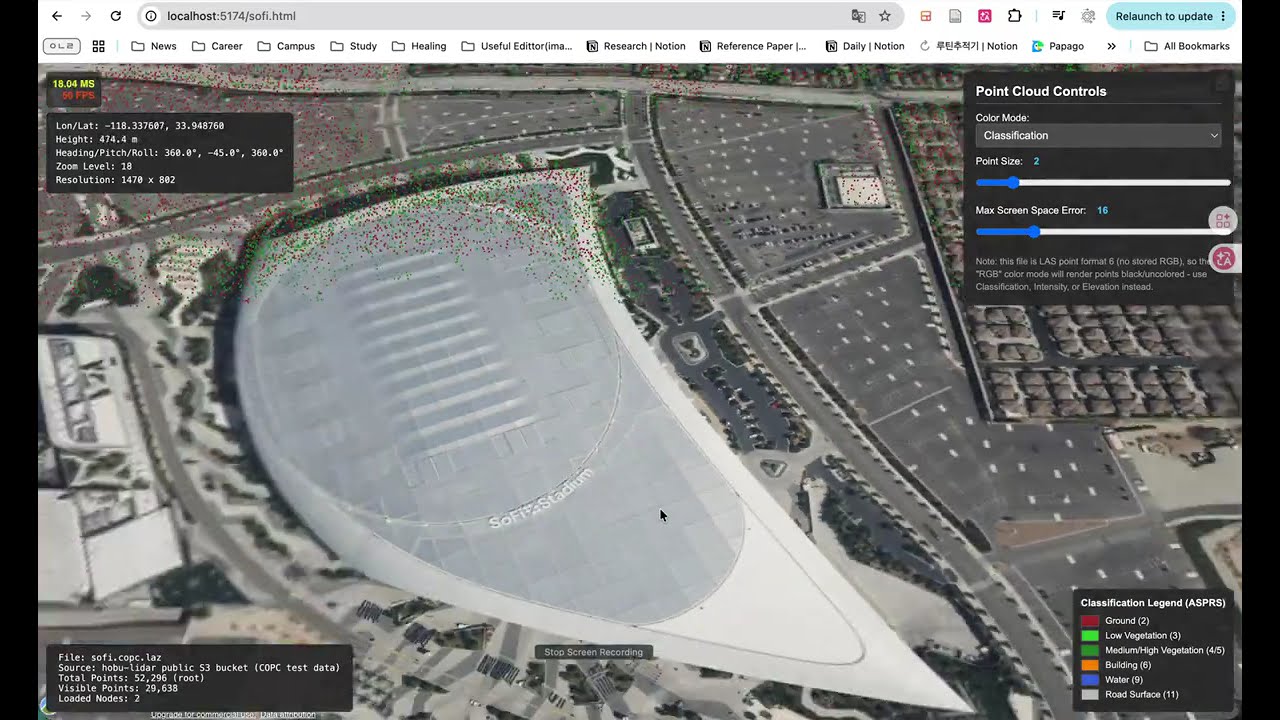Open Research | Notion bookmark
The height and width of the screenshot is (720, 1280).
[636, 46]
